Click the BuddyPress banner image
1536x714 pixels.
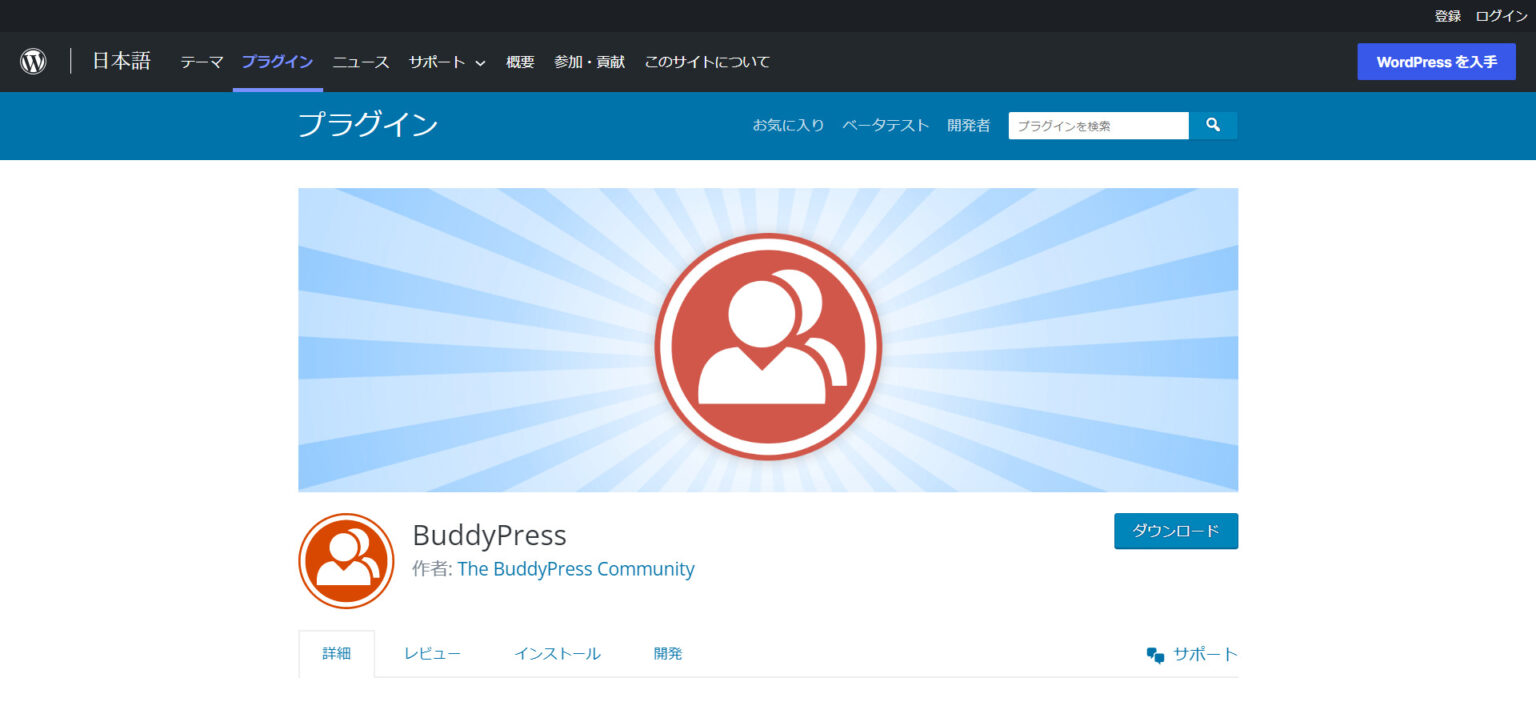(x=768, y=340)
